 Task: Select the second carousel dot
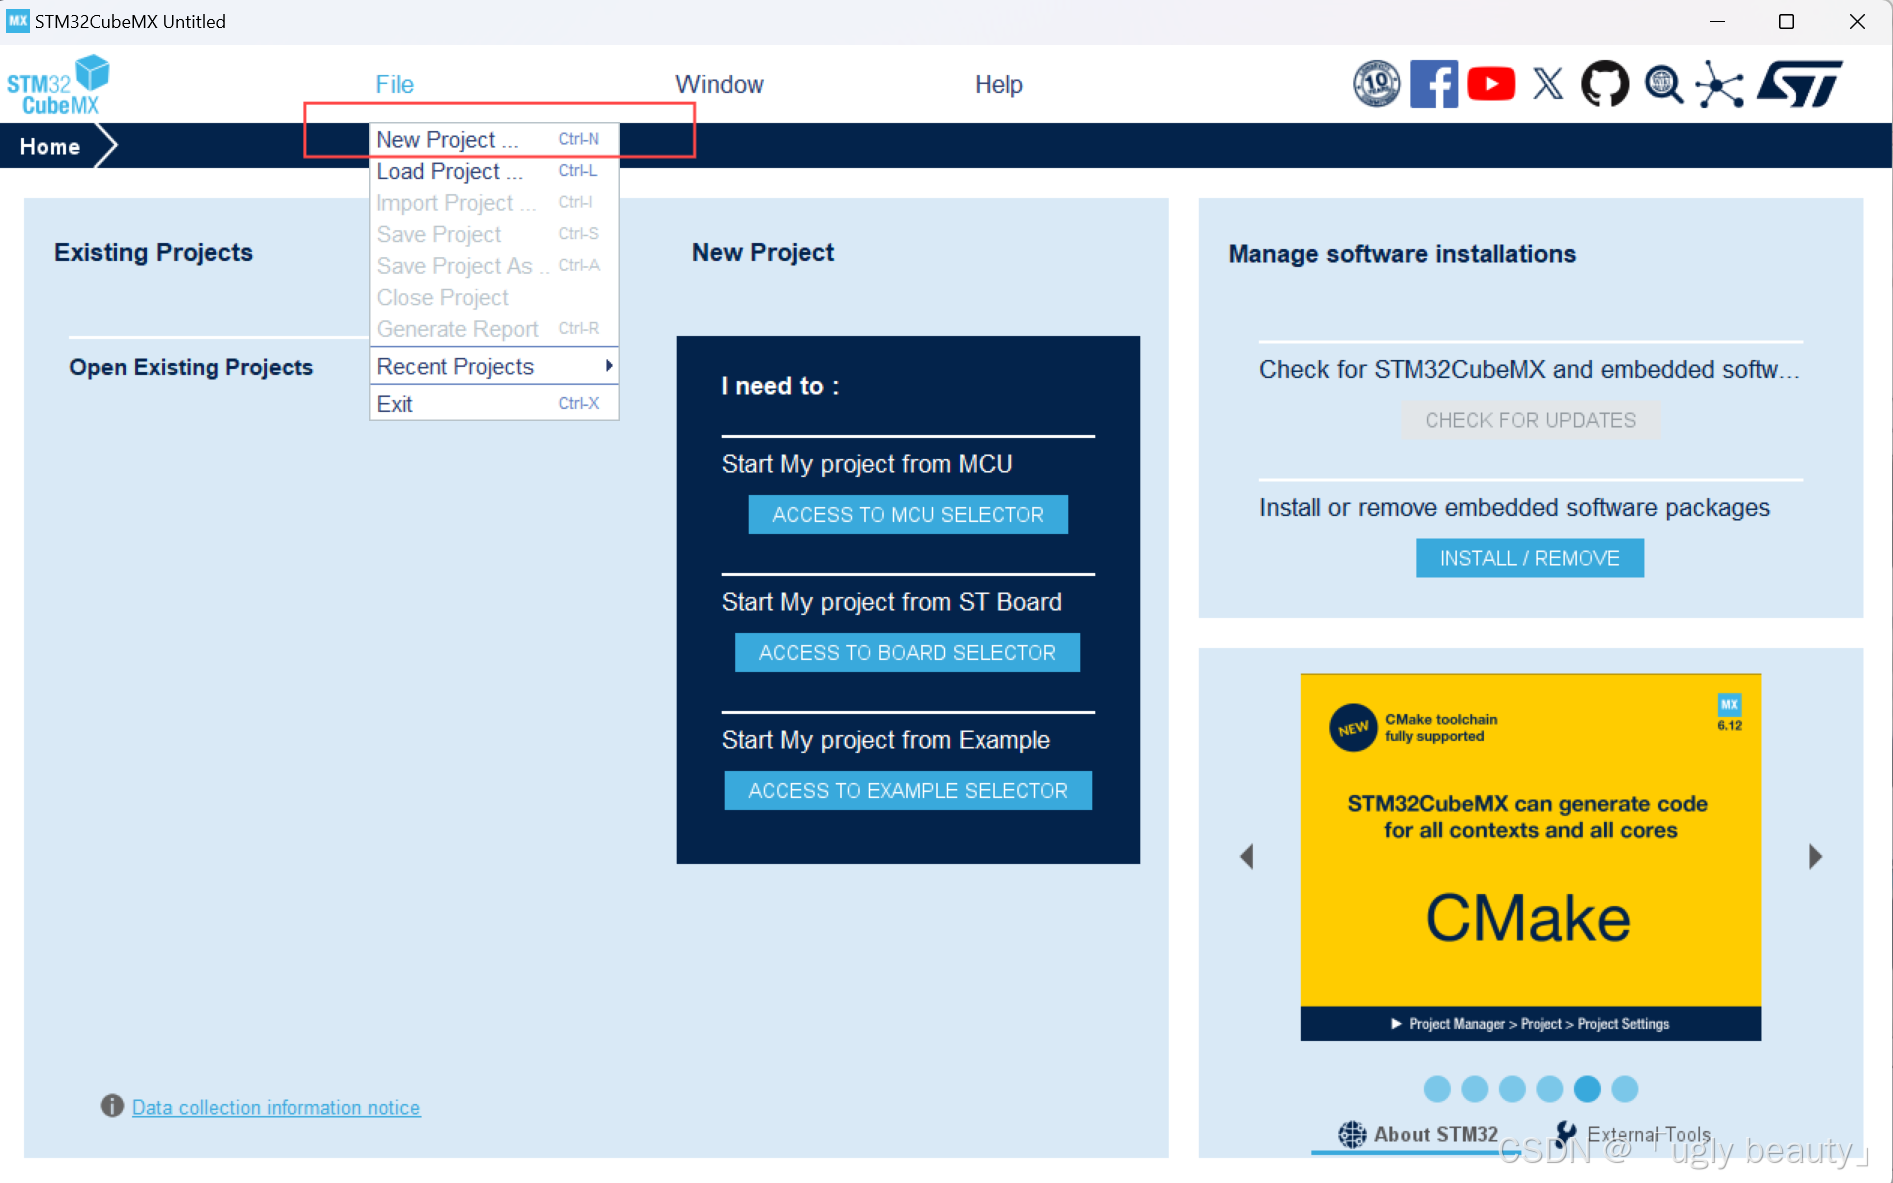tap(1474, 1088)
